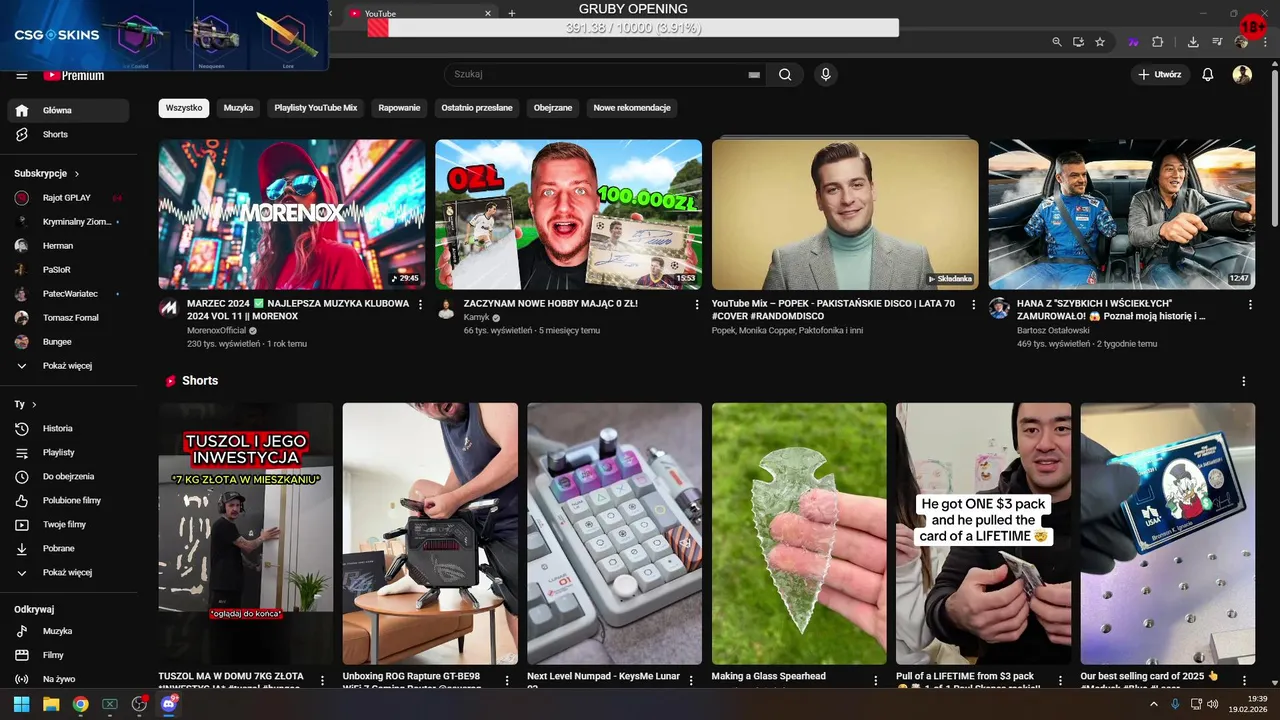Viewport: 1280px width, 720px height.
Task: Select the Rapowanie filter chip
Action: pos(399,108)
